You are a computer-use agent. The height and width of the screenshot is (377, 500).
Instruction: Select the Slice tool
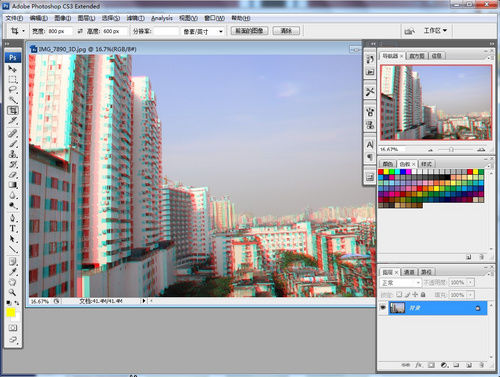[13, 120]
